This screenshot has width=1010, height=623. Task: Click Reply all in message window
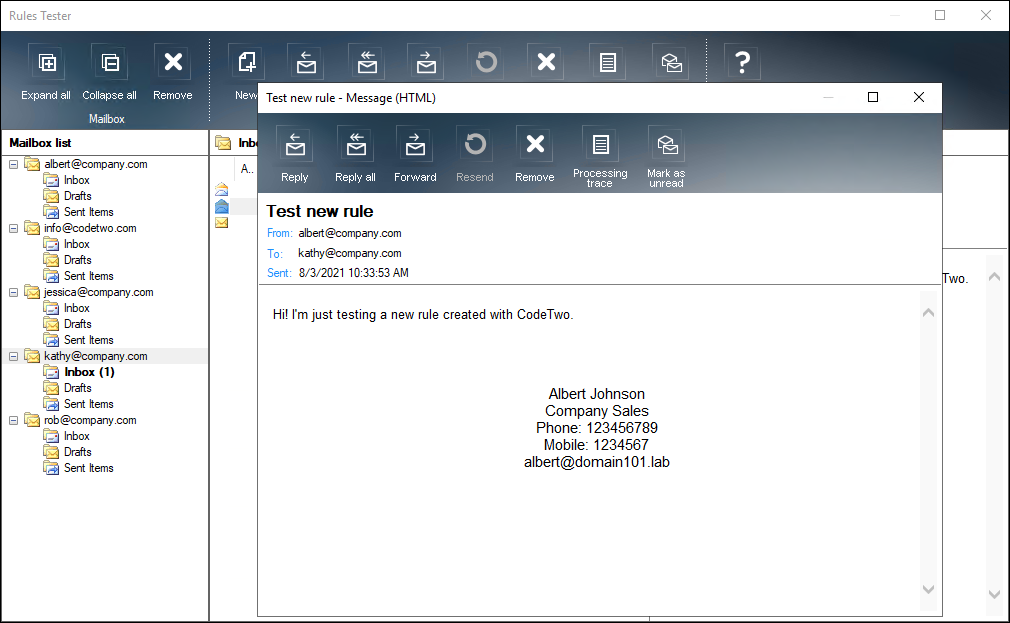[x=356, y=155]
